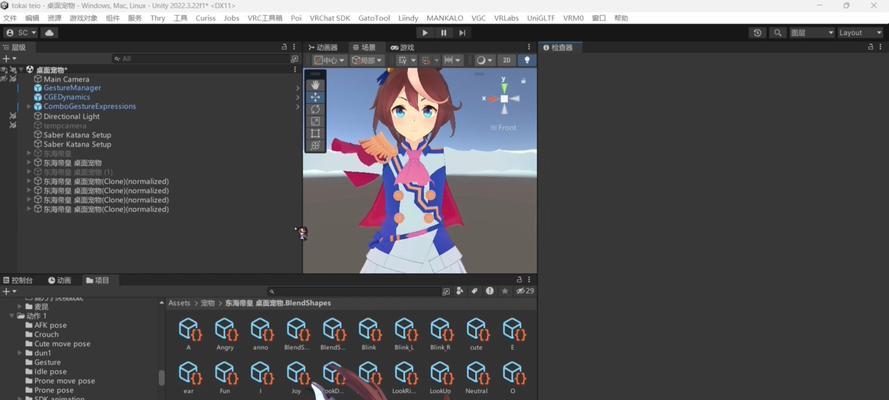Open the AFK pose folder
The width and height of the screenshot is (889, 400).
point(50,325)
